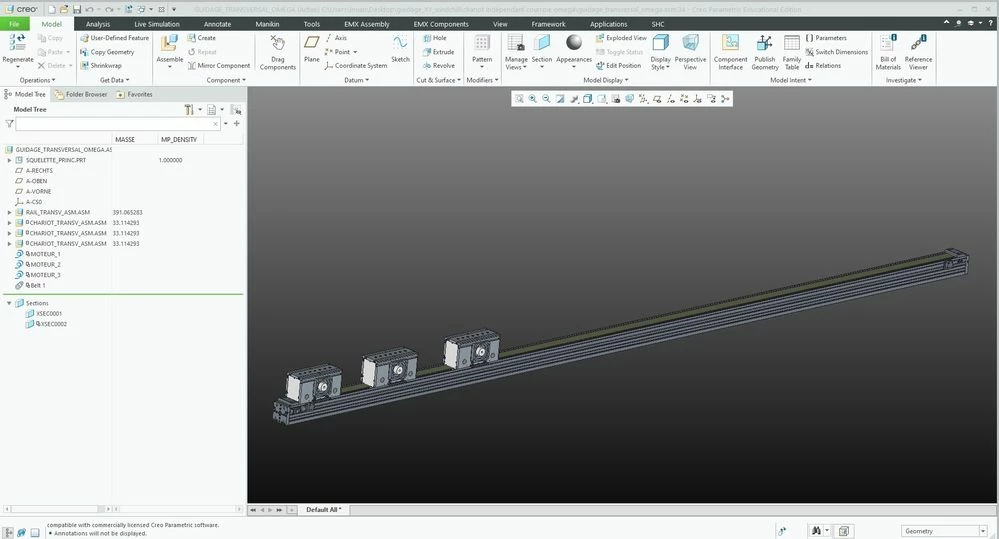Click the Pattern tool icon
Image resolution: width=999 pixels, height=539 pixels.
coord(482,43)
